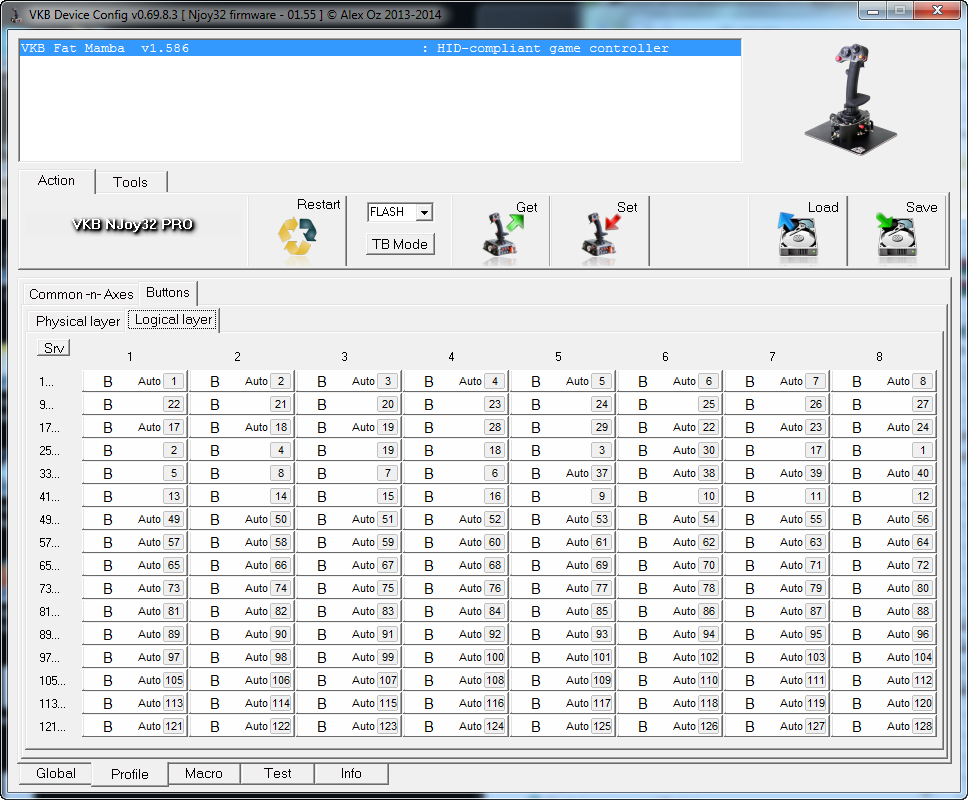Screen dimensions: 968x800
Task: Select the Logical layer tab
Action: pyautogui.click(x=173, y=320)
